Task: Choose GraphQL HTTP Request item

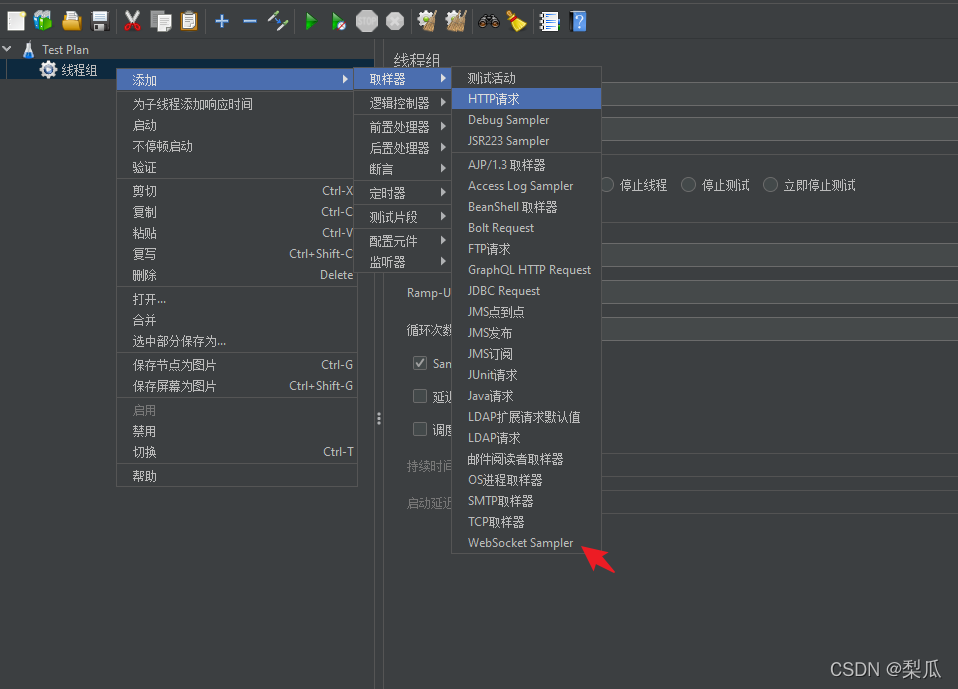Action: [526, 269]
